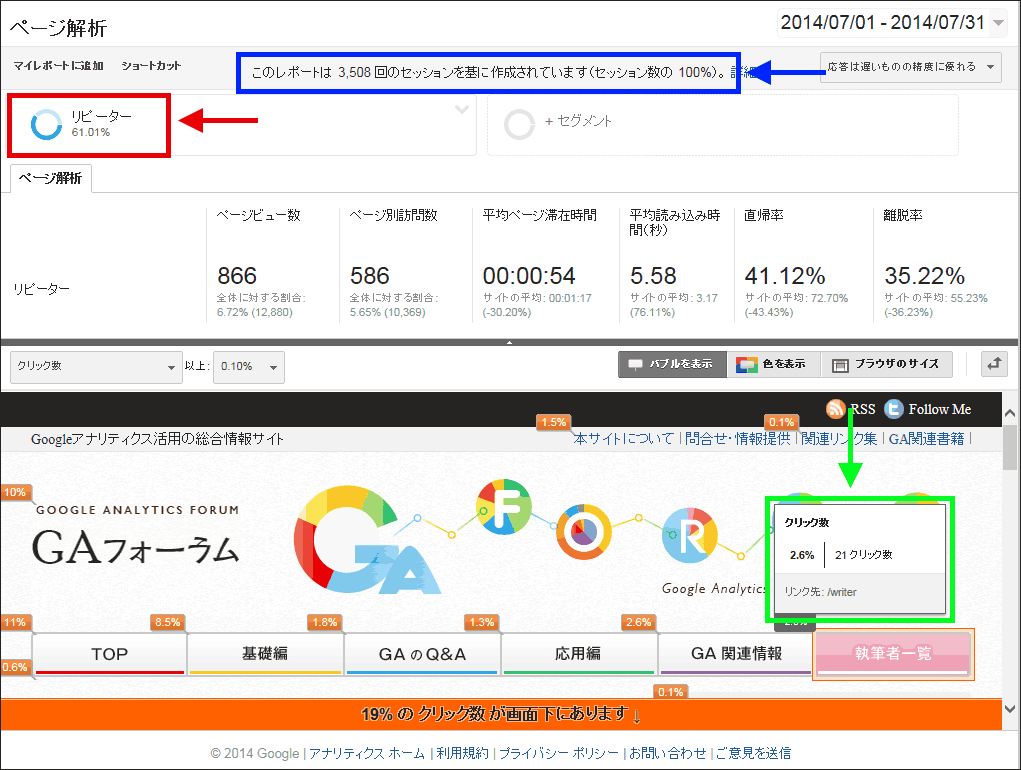Click the RSS feed icon
Viewport: 1021px width, 770px height.
click(x=835, y=409)
